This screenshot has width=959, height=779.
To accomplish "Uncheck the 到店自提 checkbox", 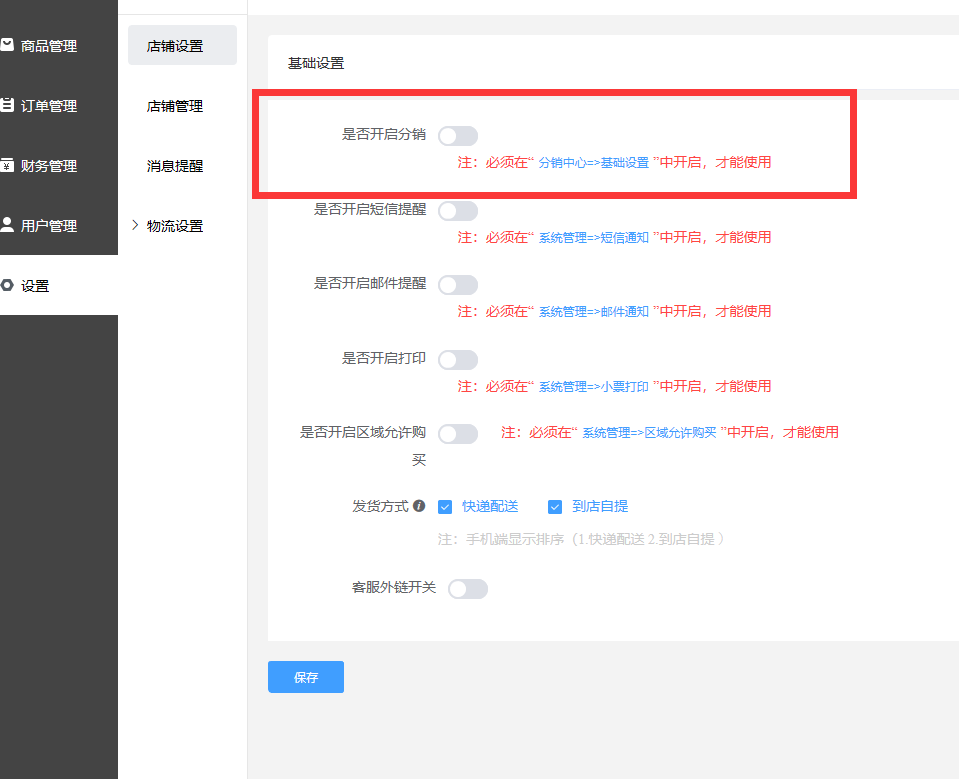I will (555, 507).
